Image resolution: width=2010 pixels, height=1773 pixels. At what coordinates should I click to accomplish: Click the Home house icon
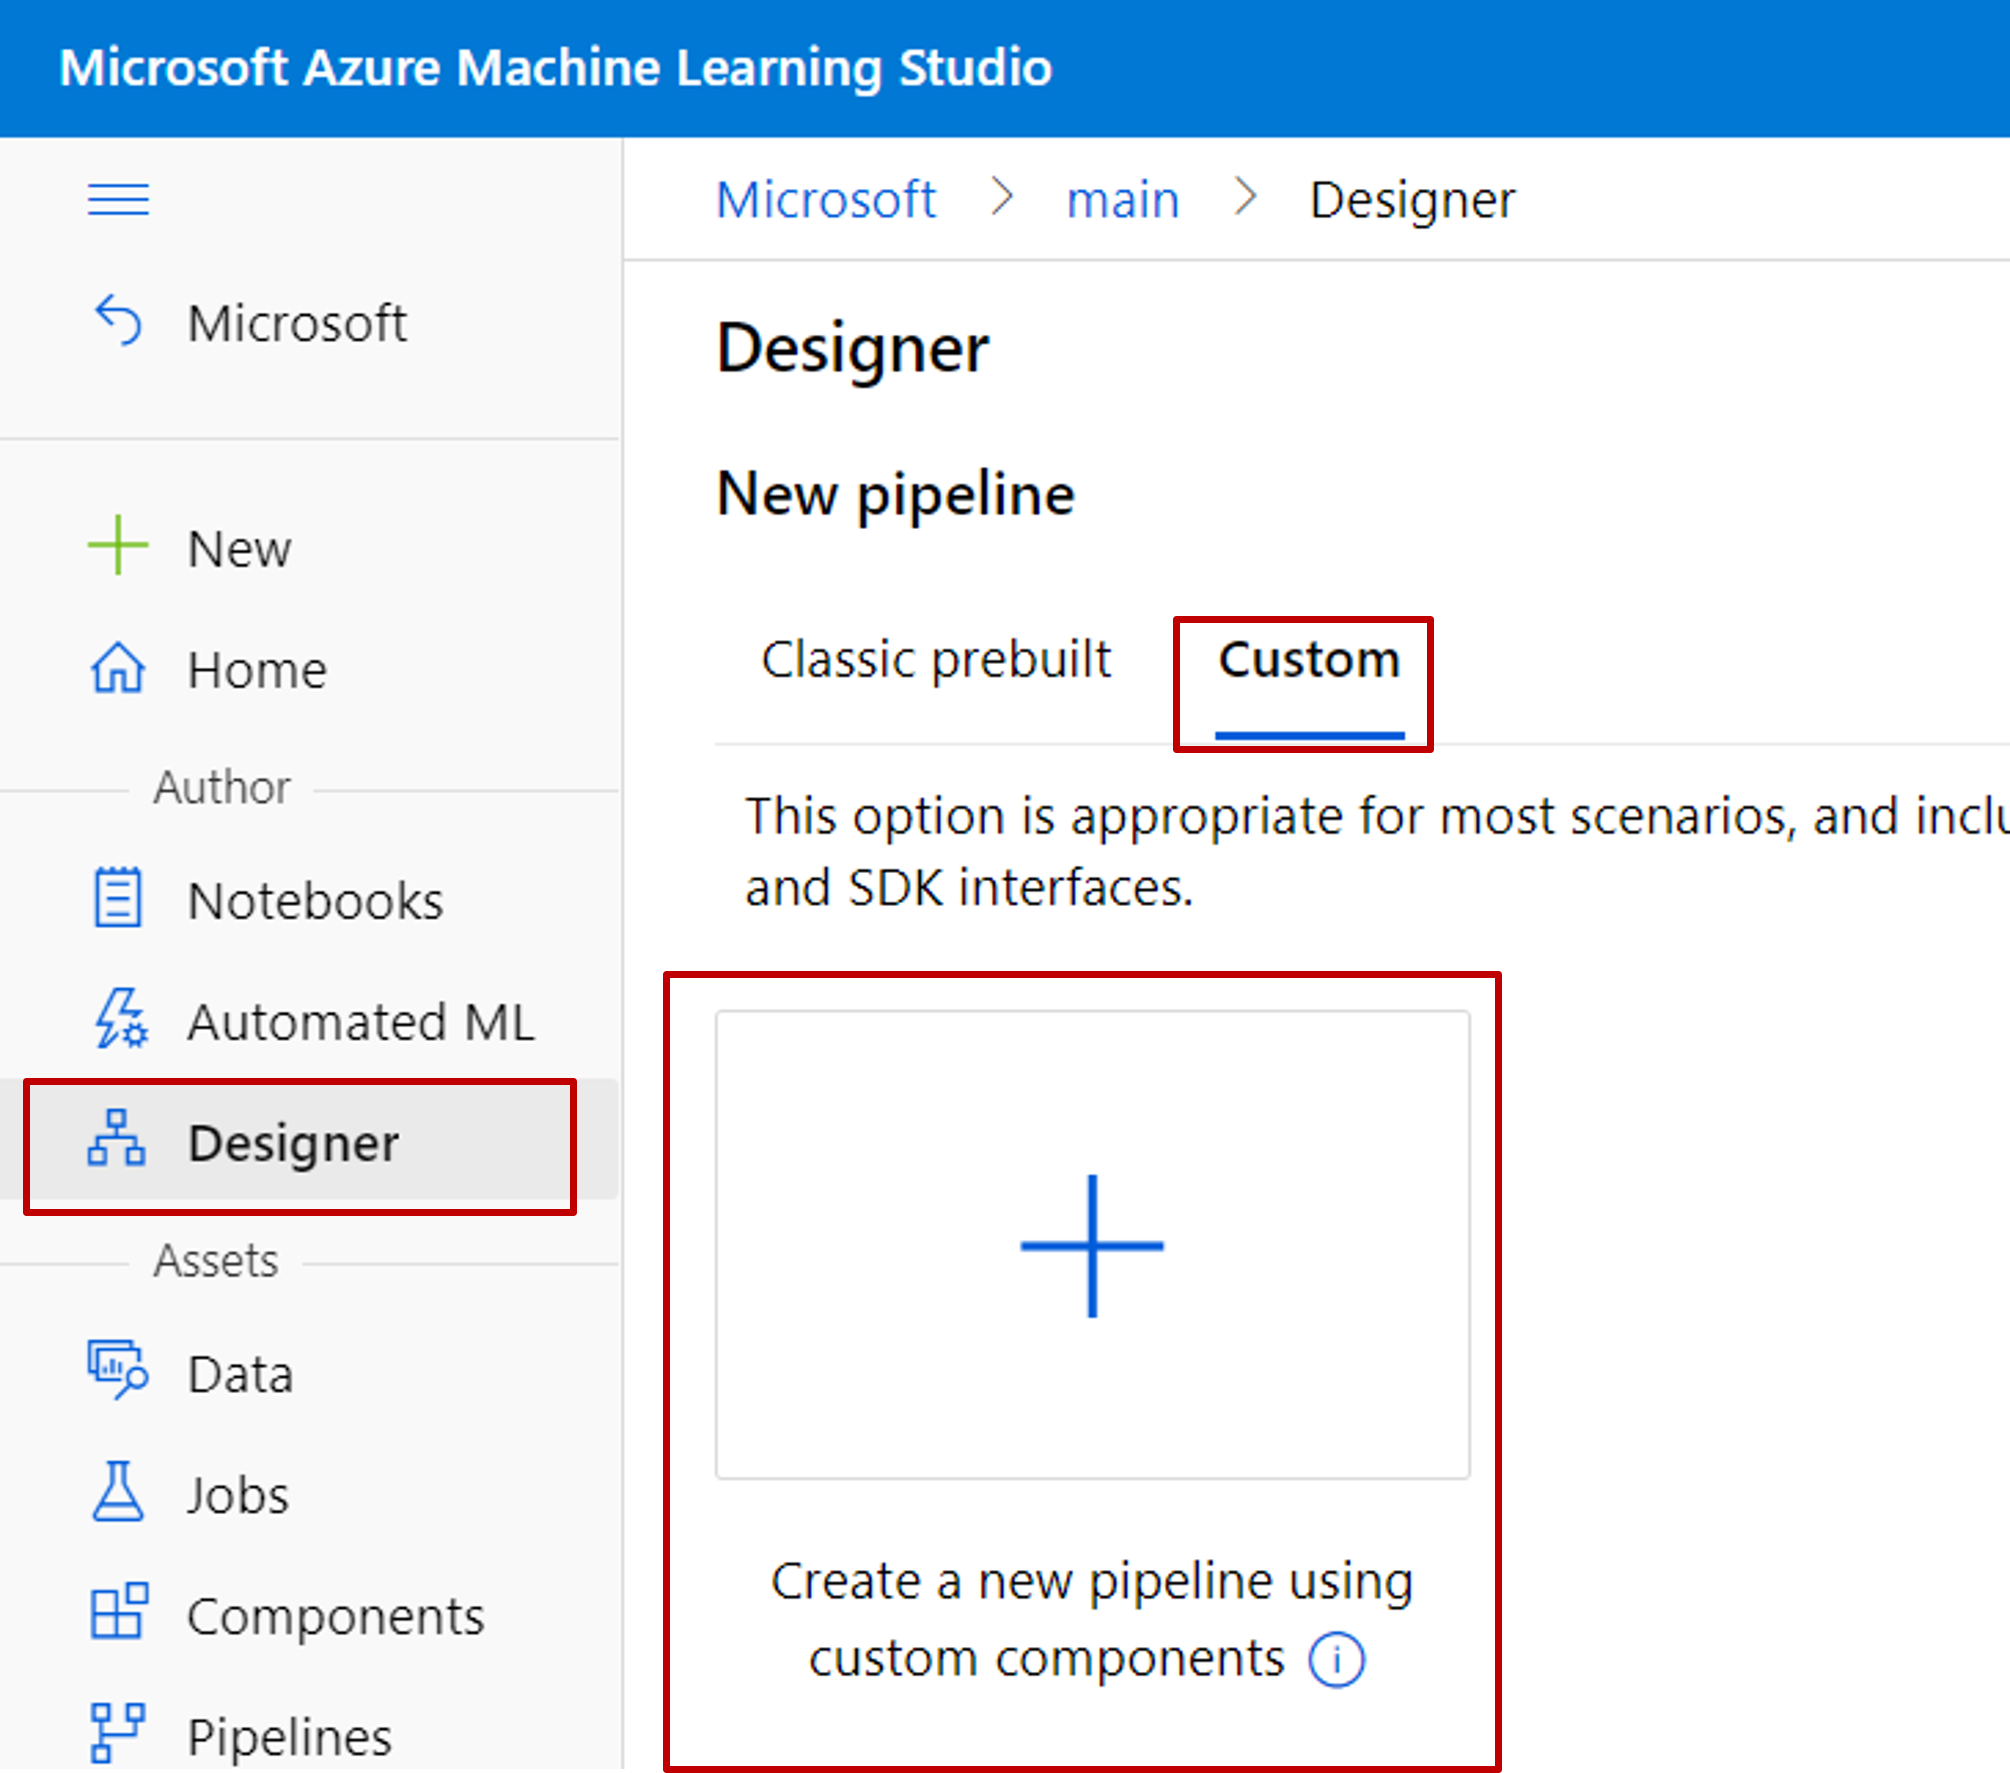tap(118, 668)
